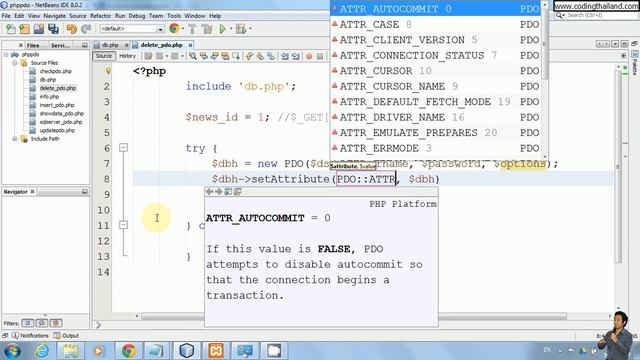The width and height of the screenshot is (640, 360).
Task: Click the lightbulb hint on line 1
Action: [108, 71]
